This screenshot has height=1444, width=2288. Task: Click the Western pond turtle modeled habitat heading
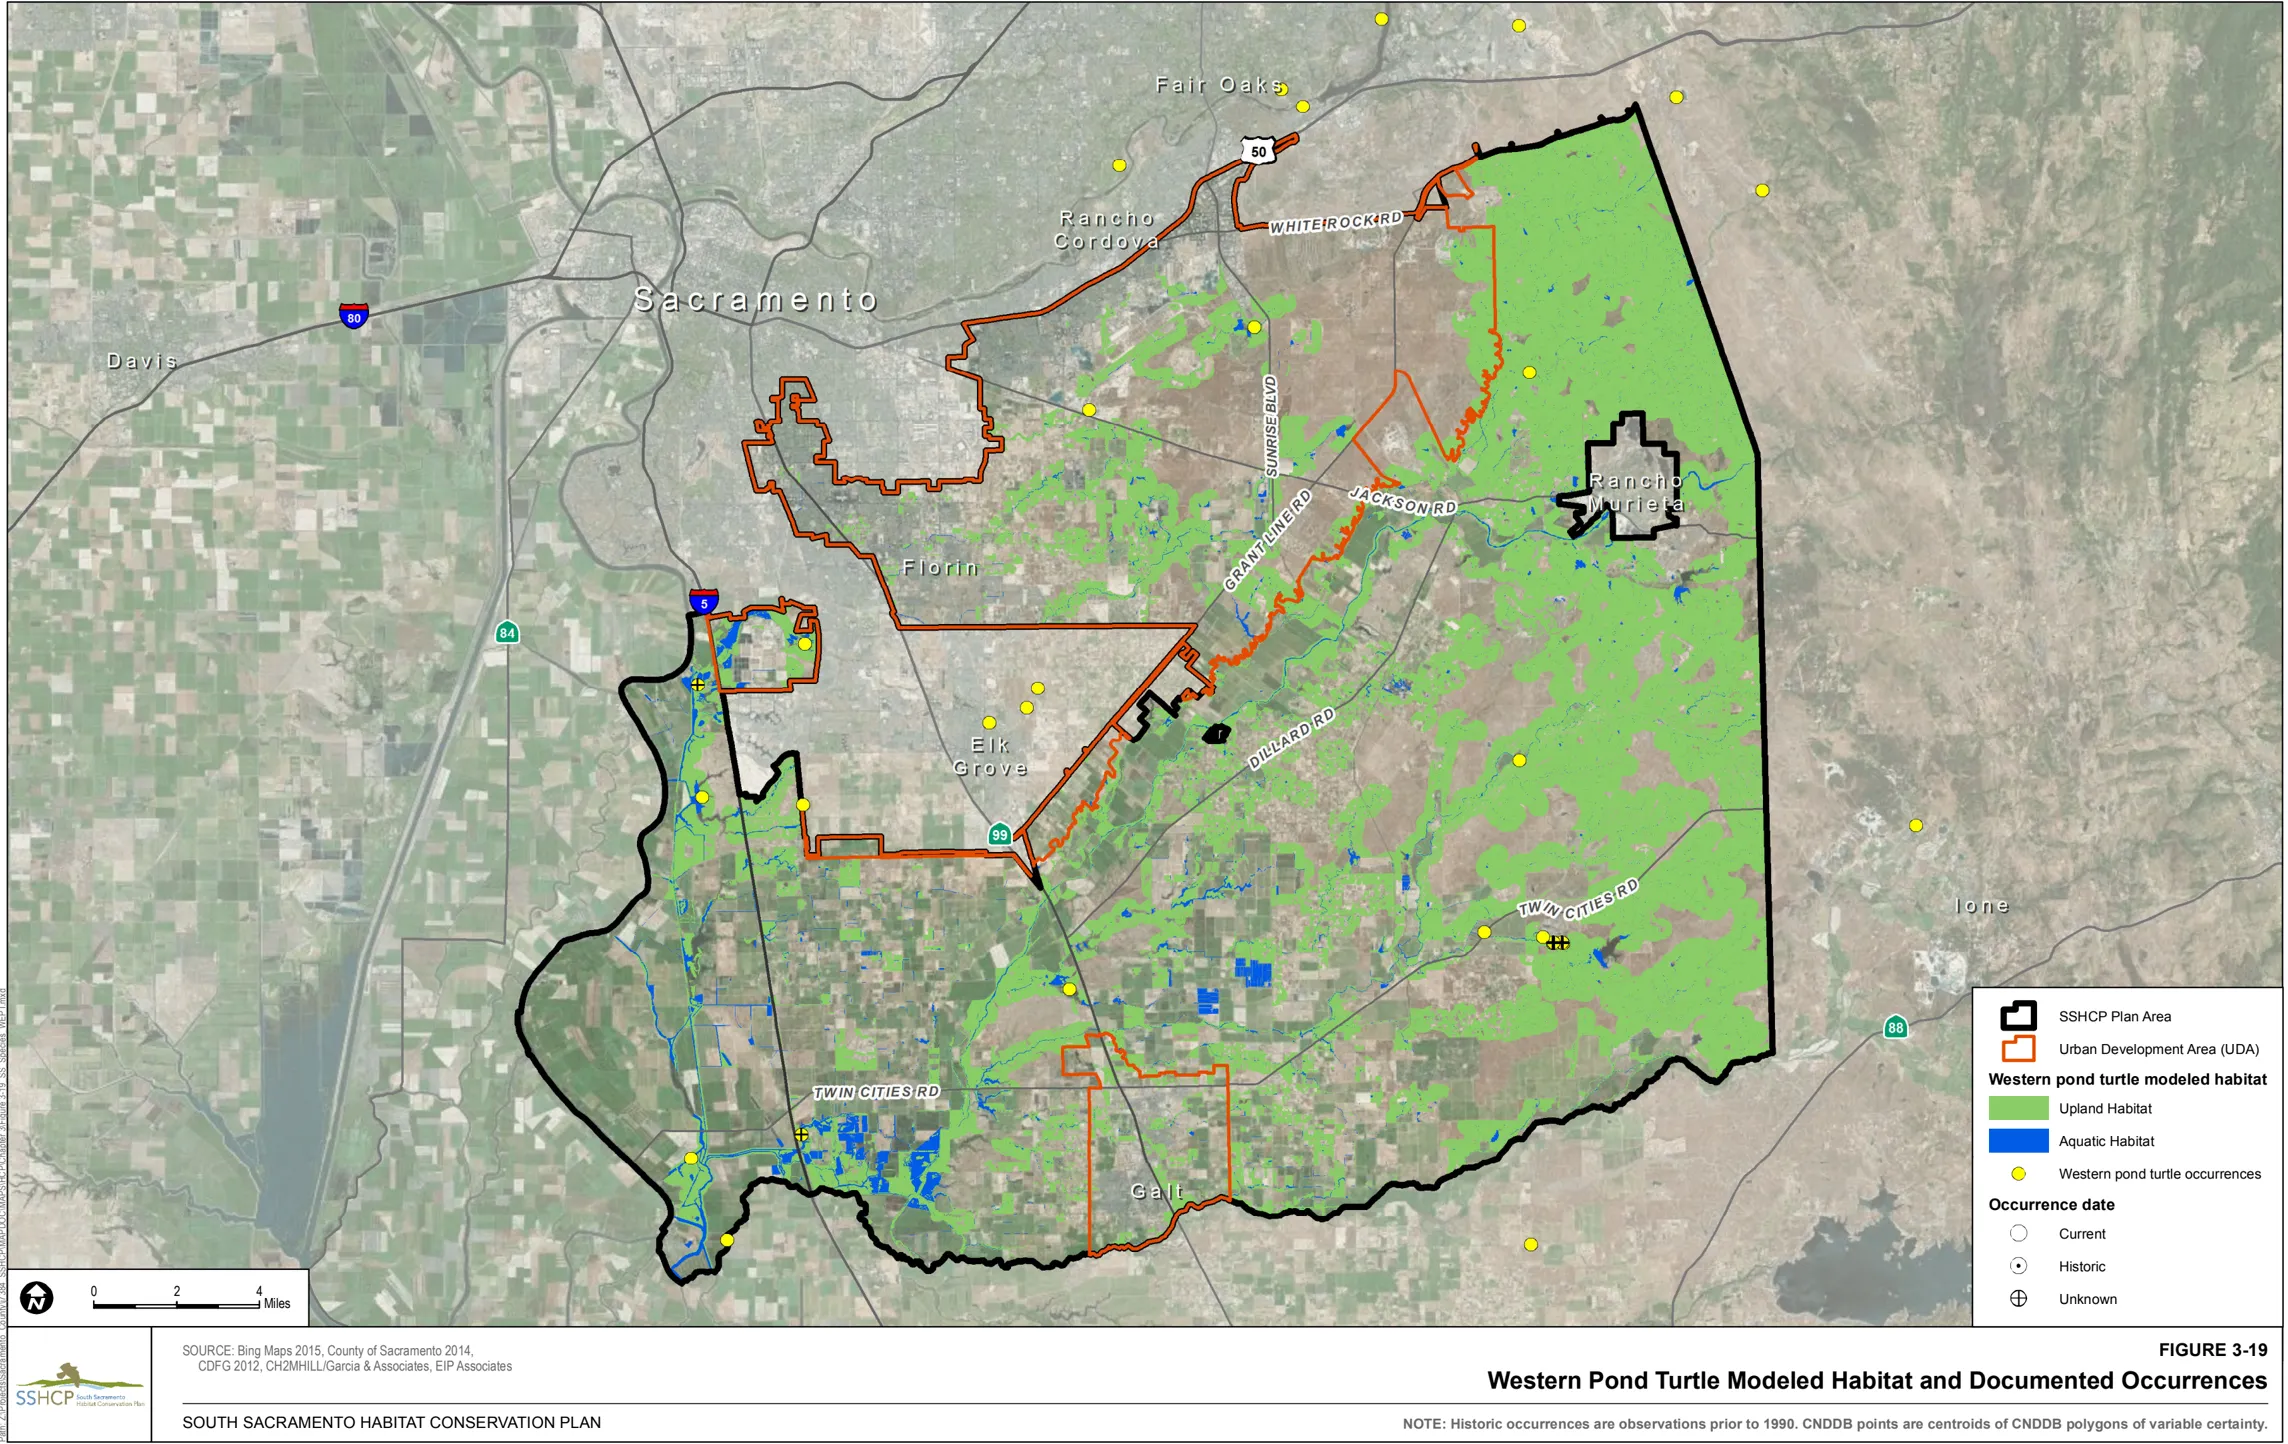(x=2127, y=1079)
